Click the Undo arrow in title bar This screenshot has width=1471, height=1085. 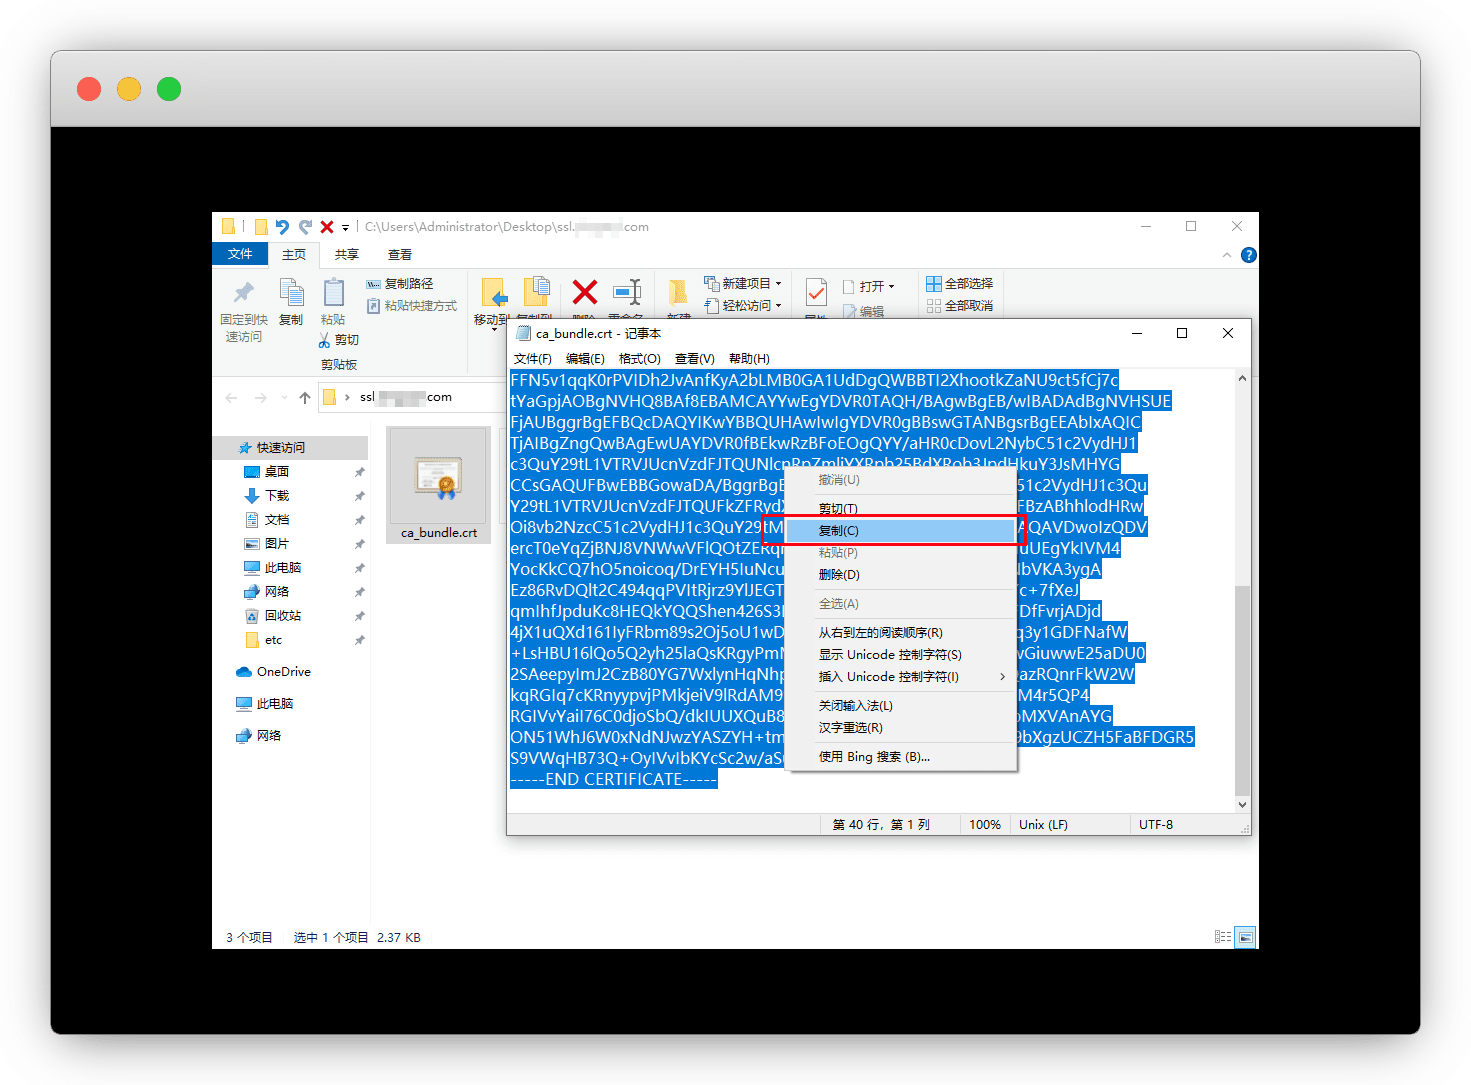coord(282,227)
